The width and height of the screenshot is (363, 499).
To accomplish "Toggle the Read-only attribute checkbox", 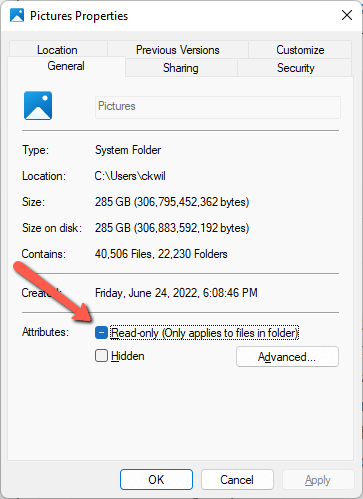I will point(101,333).
